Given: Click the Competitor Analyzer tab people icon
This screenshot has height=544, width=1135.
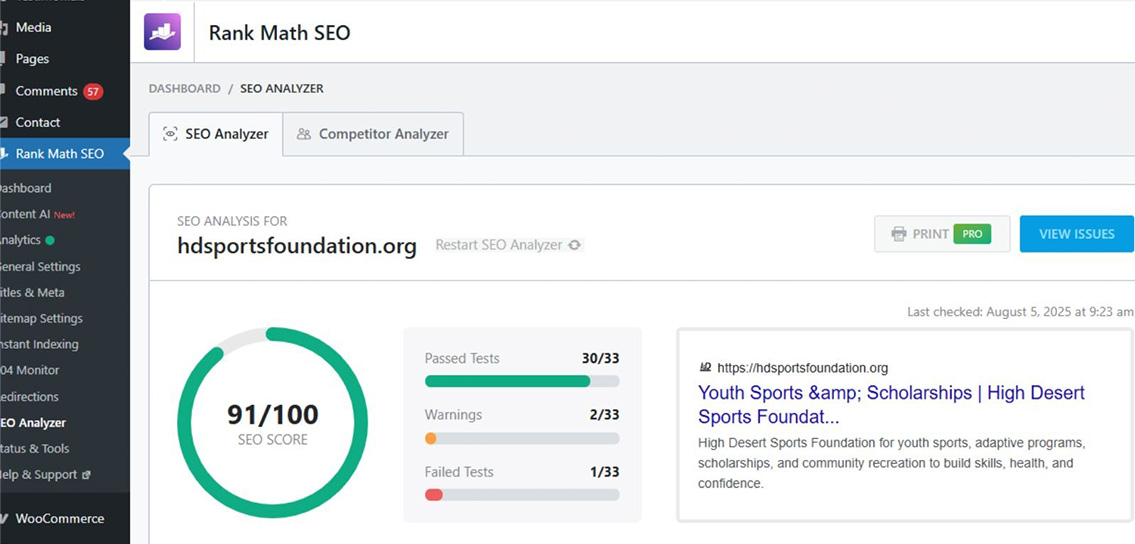Looking at the screenshot, I should pyautogui.click(x=304, y=134).
